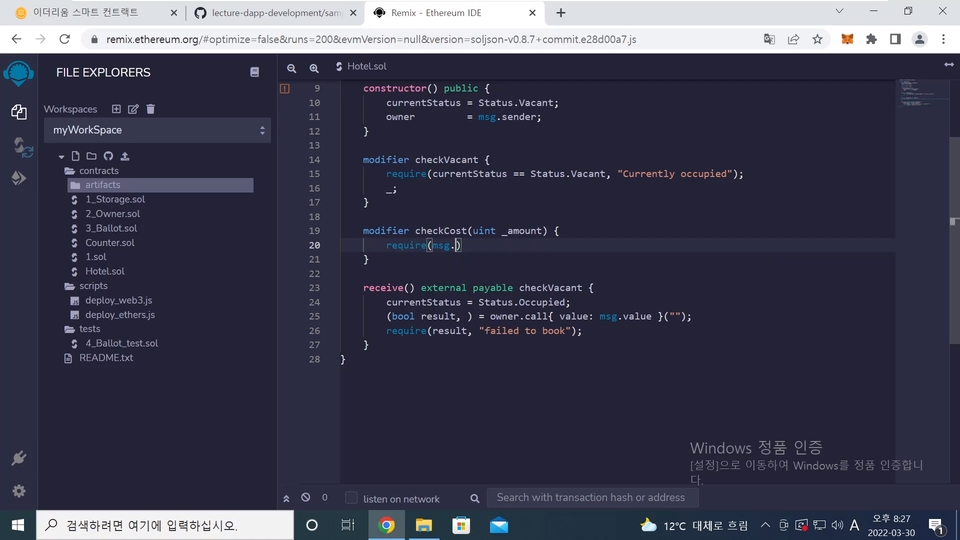Image resolution: width=960 pixels, height=540 pixels.
Task: Click the code minimap preview
Action: [x=922, y=93]
